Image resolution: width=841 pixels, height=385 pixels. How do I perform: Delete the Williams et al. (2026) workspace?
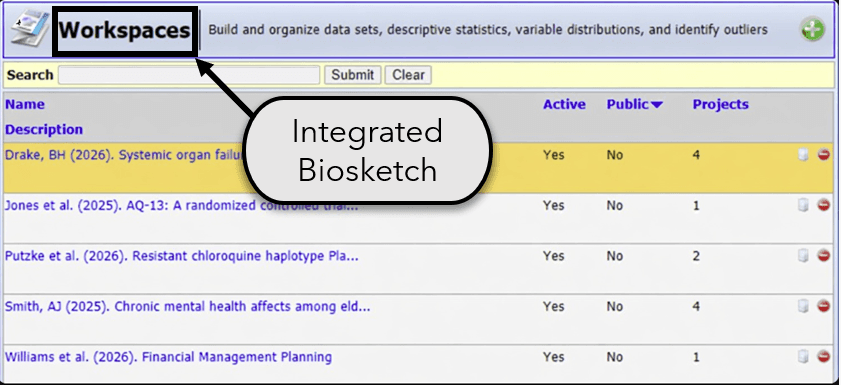823,357
